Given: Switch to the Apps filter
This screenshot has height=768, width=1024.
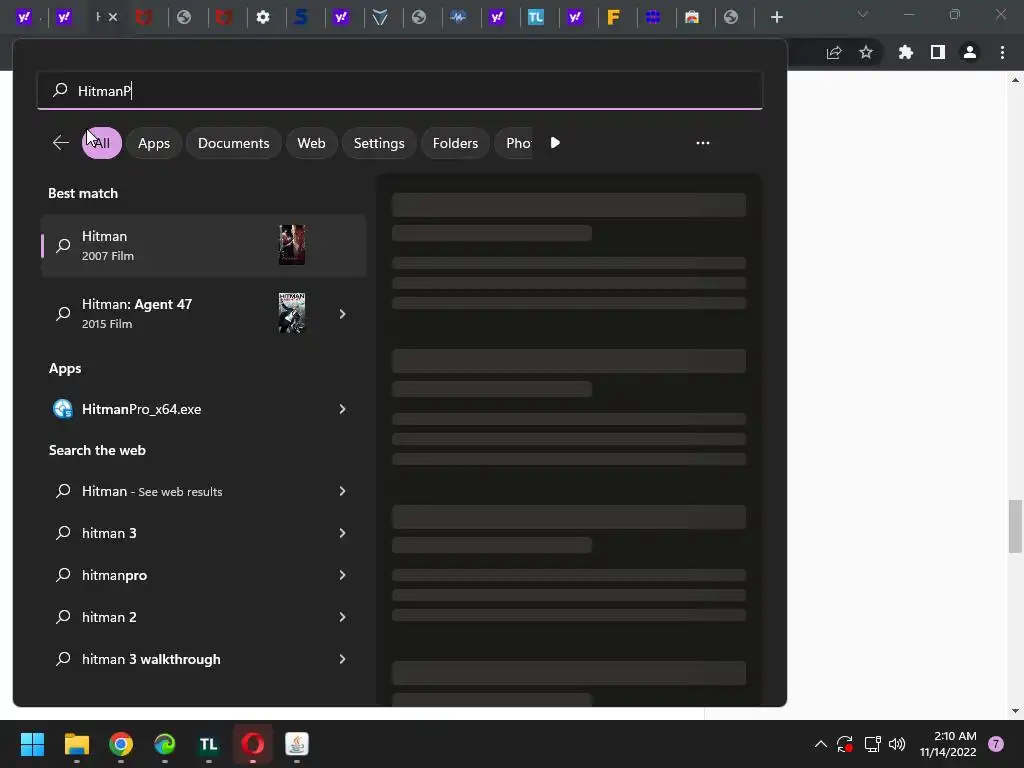Looking at the screenshot, I should pos(154,143).
